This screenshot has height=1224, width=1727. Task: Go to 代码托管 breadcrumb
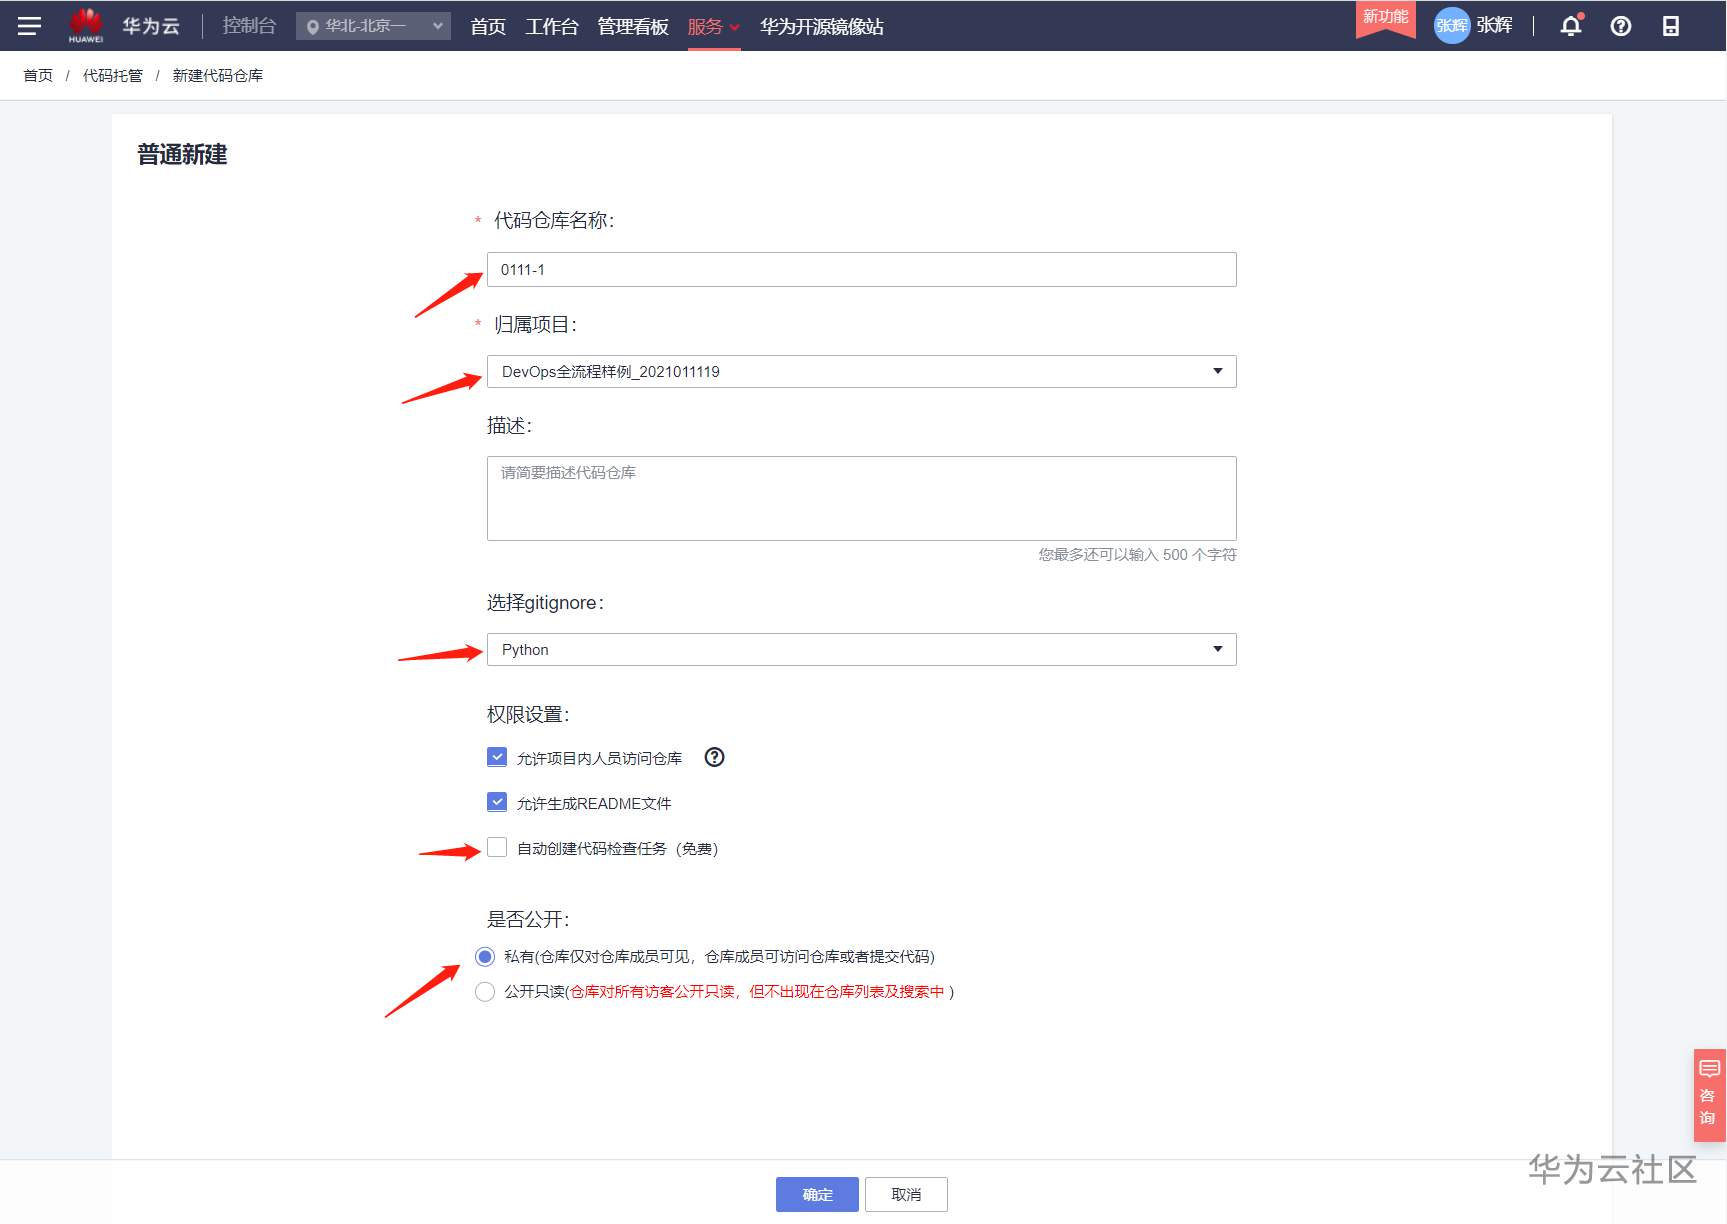point(113,76)
